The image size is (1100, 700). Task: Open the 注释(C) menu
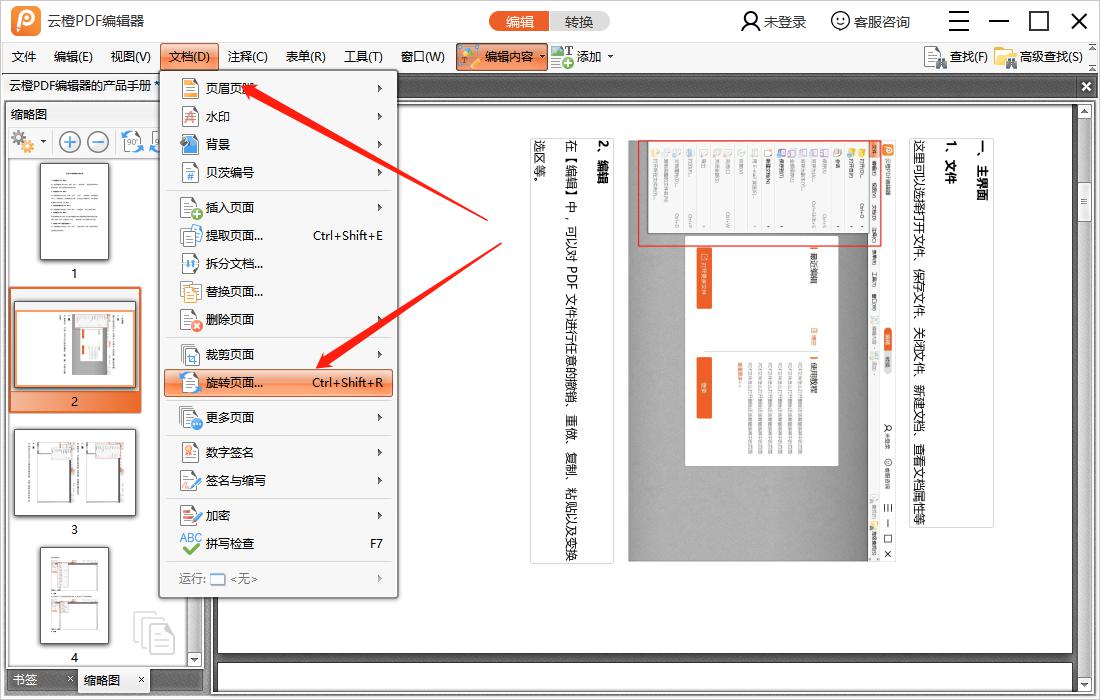coord(248,57)
